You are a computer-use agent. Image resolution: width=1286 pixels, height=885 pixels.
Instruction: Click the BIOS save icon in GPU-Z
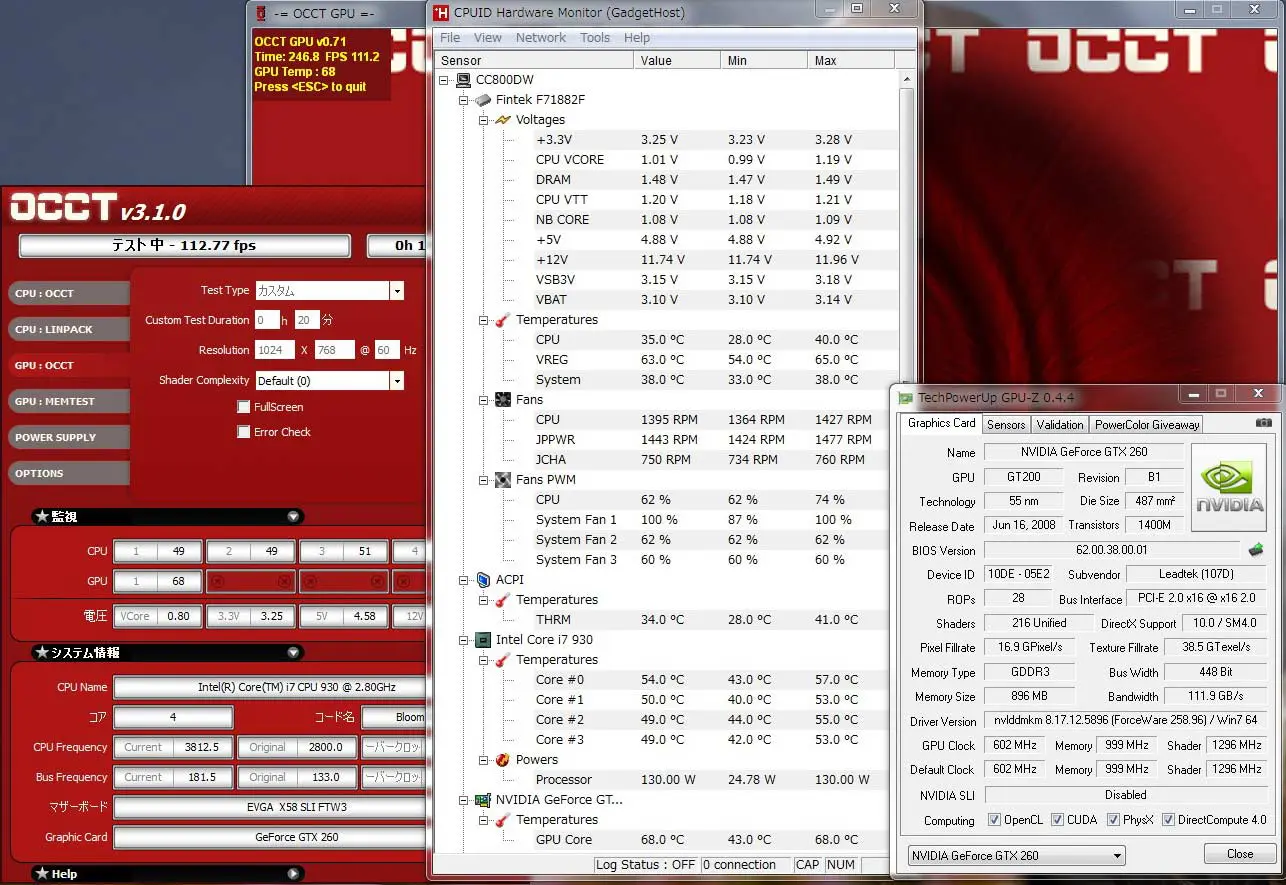pos(1256,549)
